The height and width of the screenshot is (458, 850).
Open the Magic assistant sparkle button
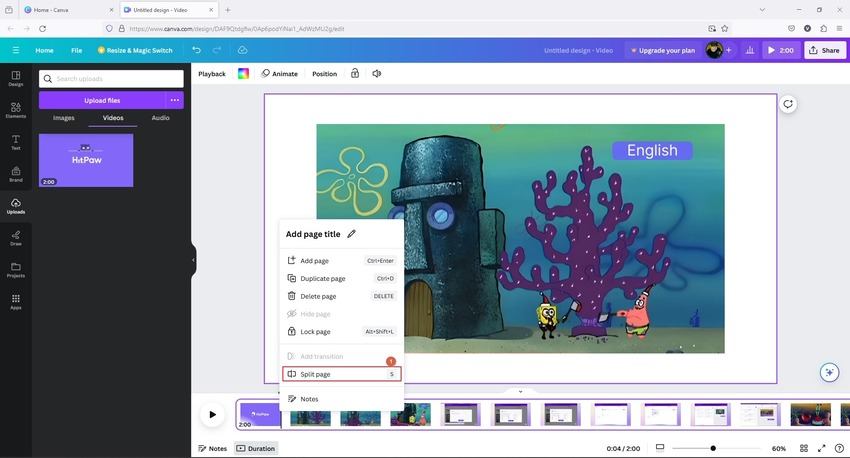tap(829, 372)
